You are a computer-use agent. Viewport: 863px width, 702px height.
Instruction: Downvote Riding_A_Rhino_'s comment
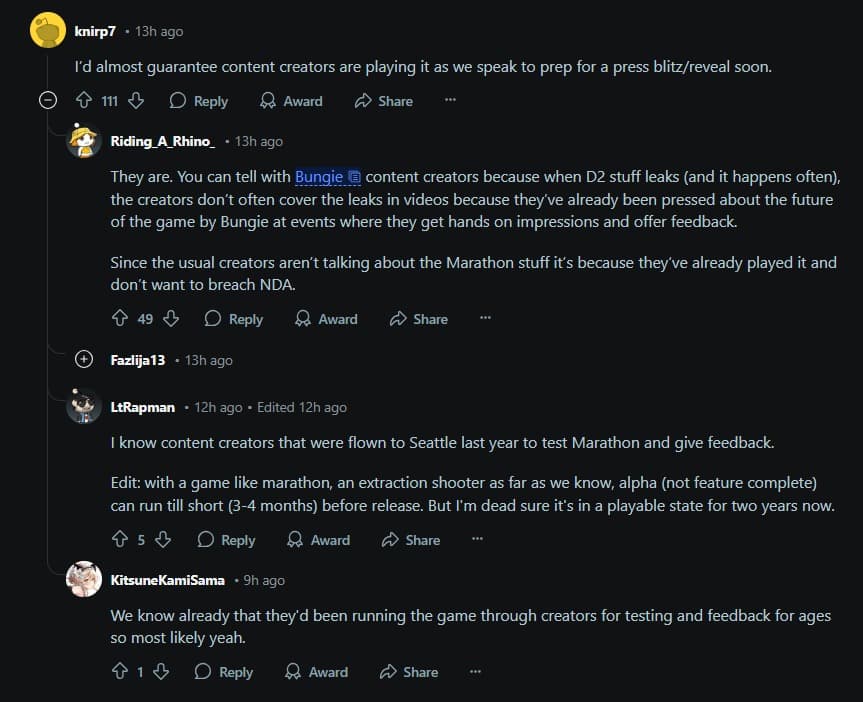171,319
